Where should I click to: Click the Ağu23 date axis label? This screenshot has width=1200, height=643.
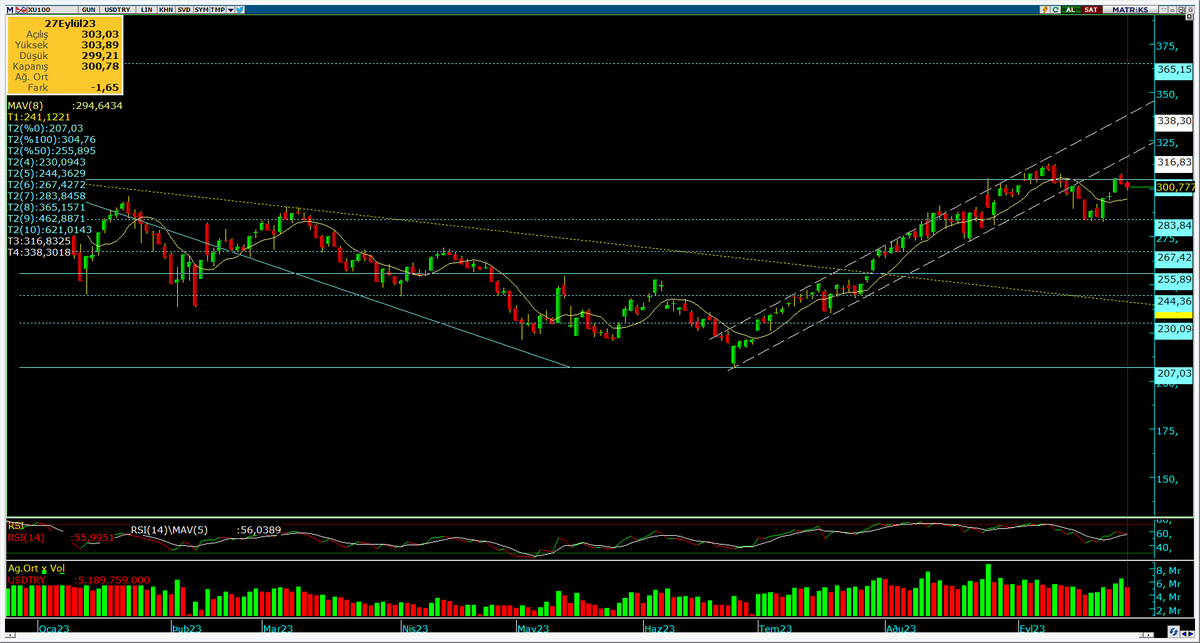pyautogui.click(x=901, y=628)
